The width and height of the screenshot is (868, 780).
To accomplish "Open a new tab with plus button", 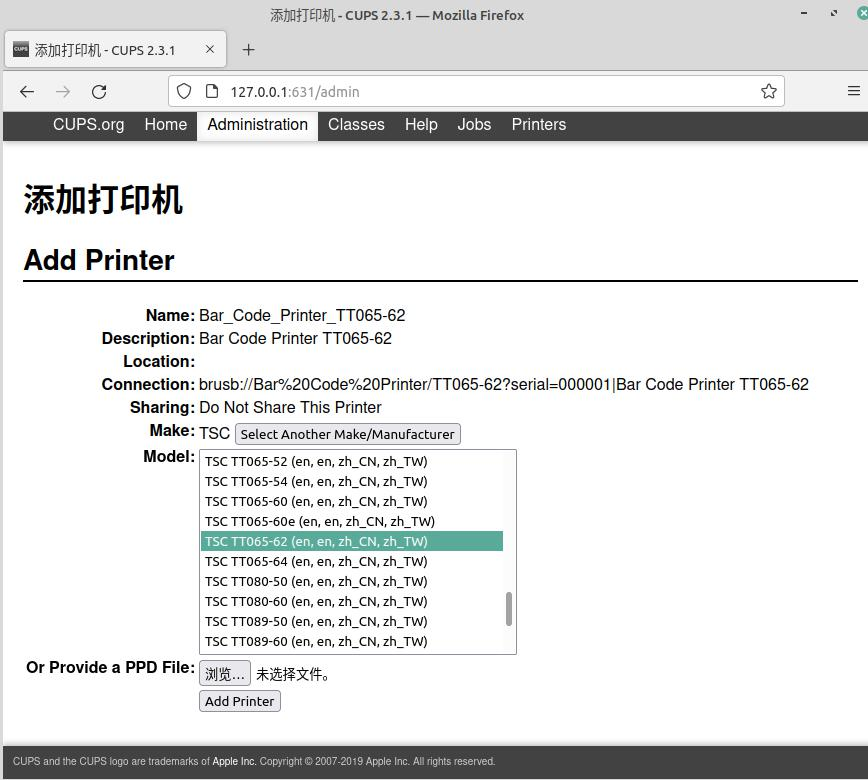I will [x=249, y=50].
